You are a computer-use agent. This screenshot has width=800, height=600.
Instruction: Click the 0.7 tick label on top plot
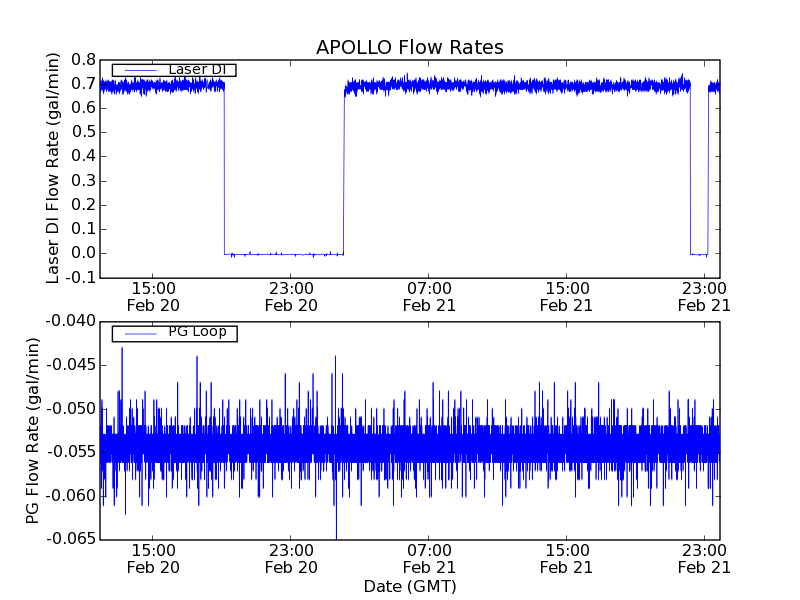coord(84,84)
